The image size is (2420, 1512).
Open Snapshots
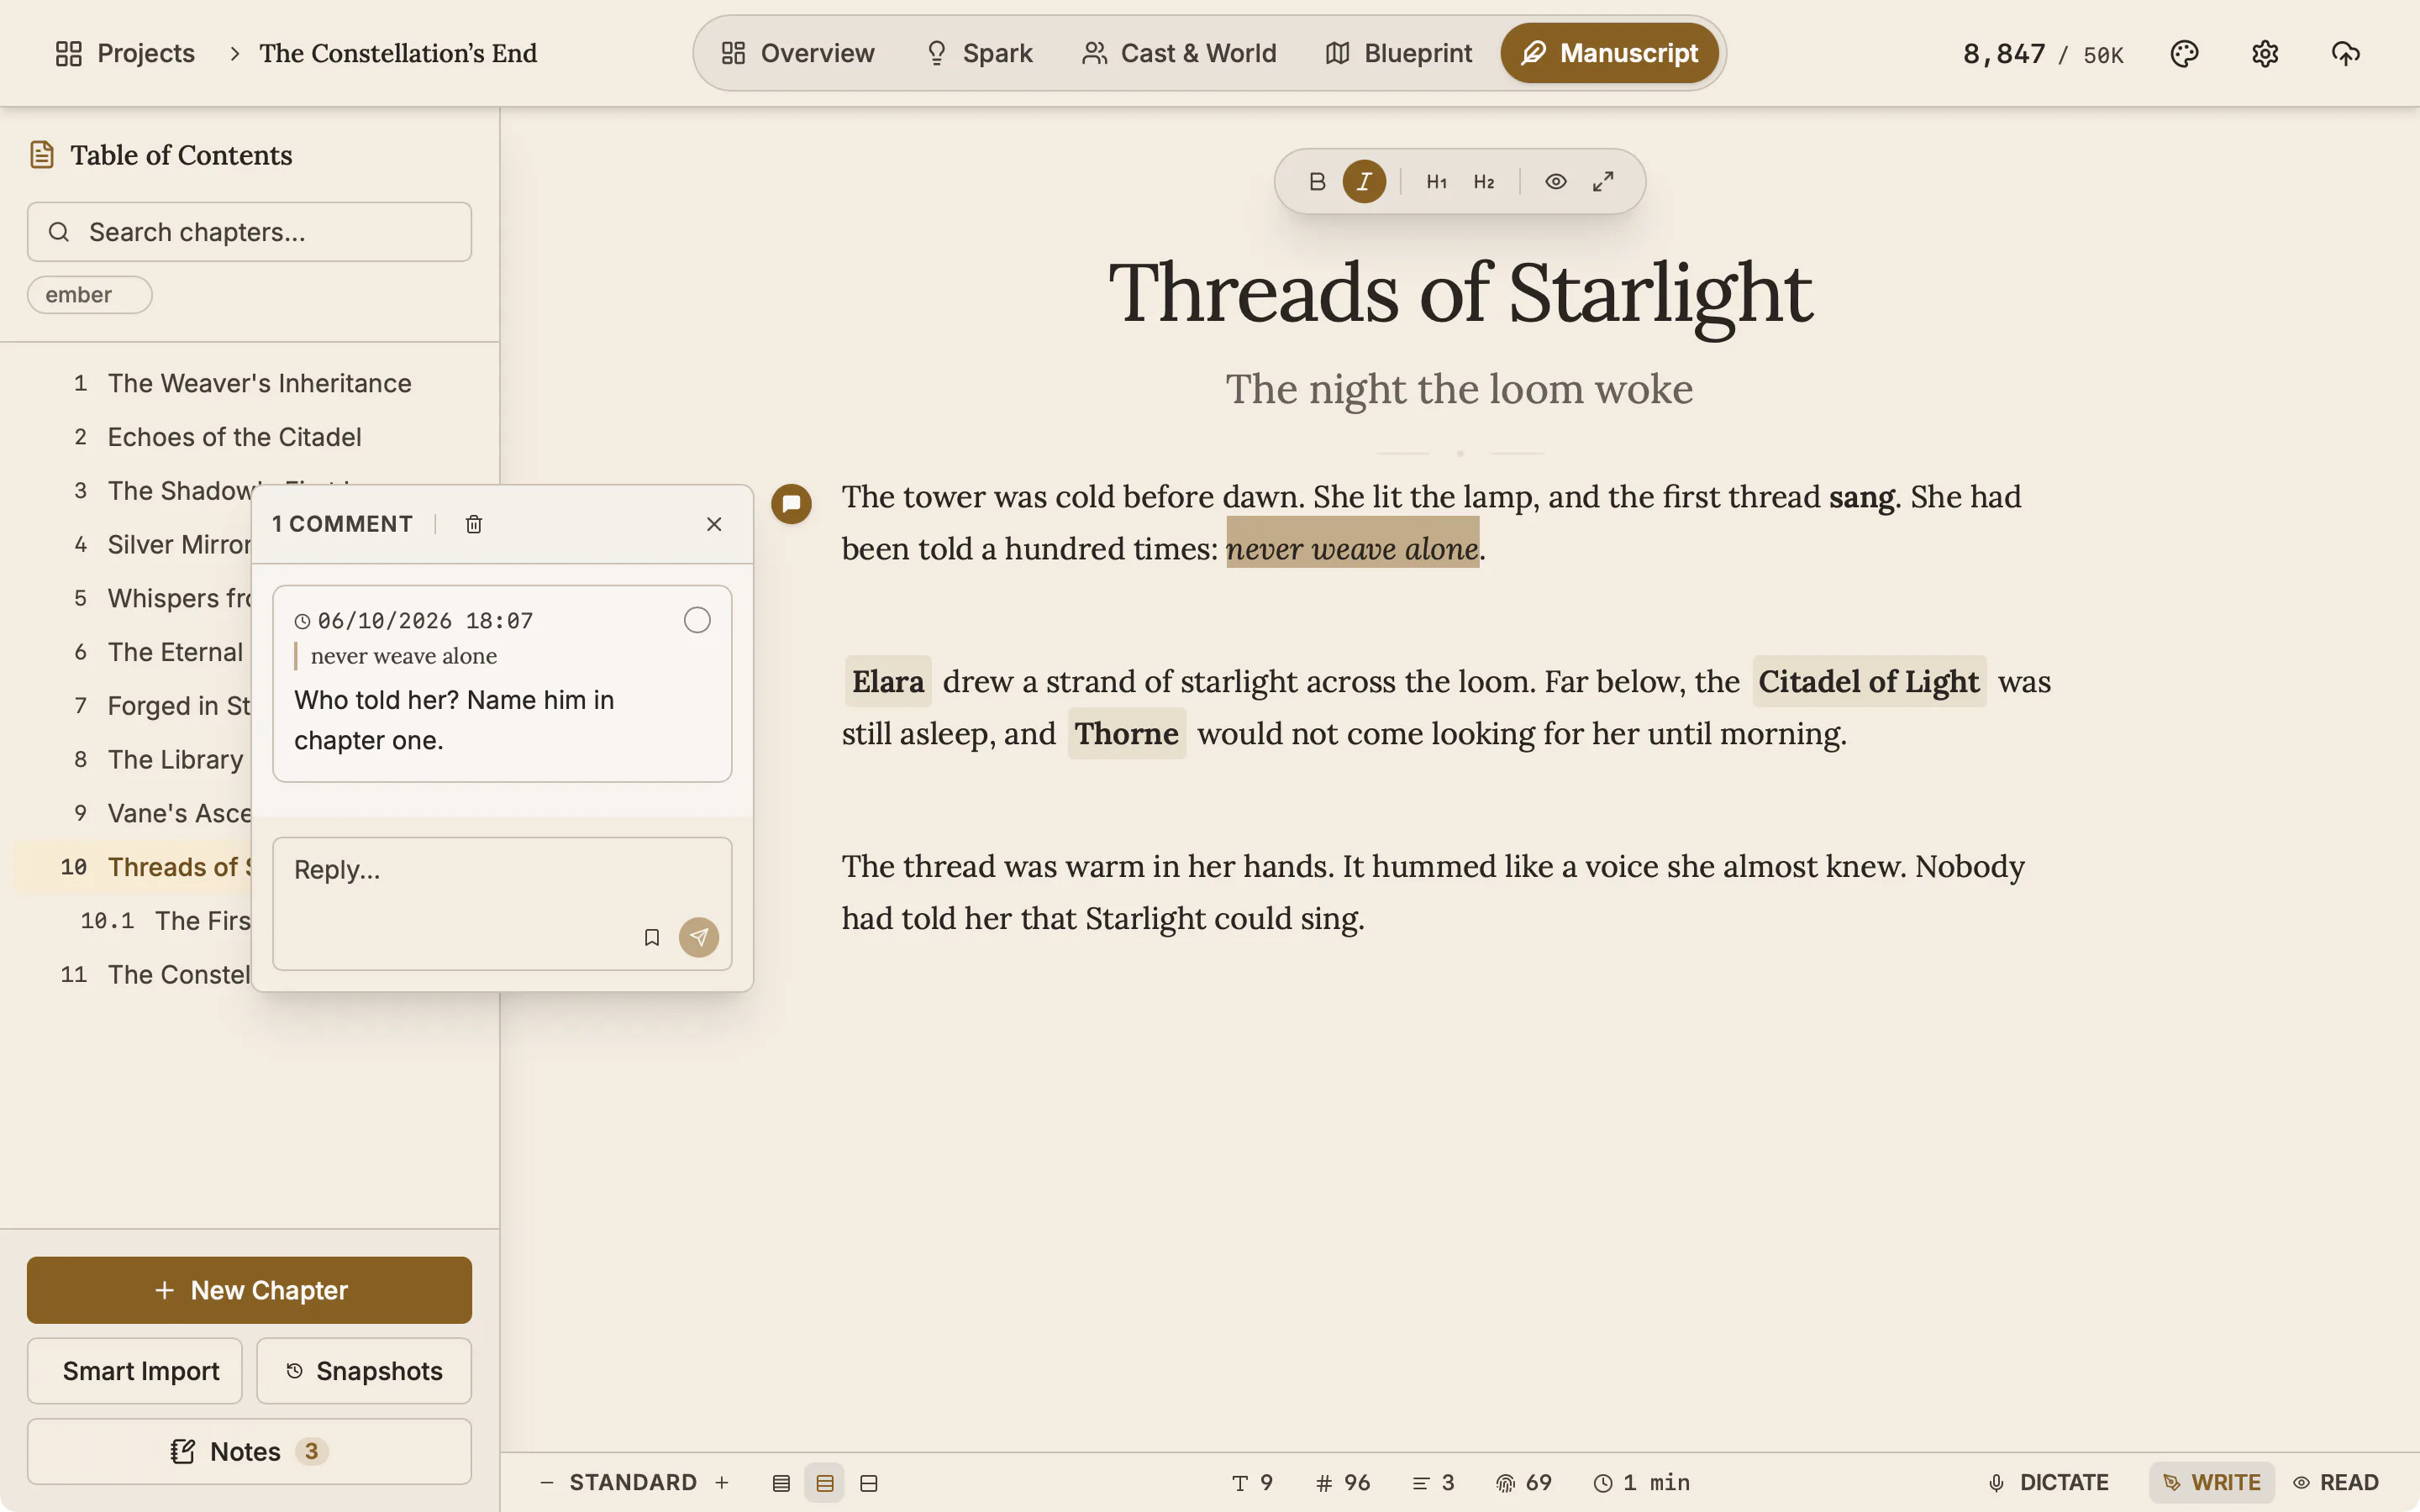click(x=364, y=1371)
